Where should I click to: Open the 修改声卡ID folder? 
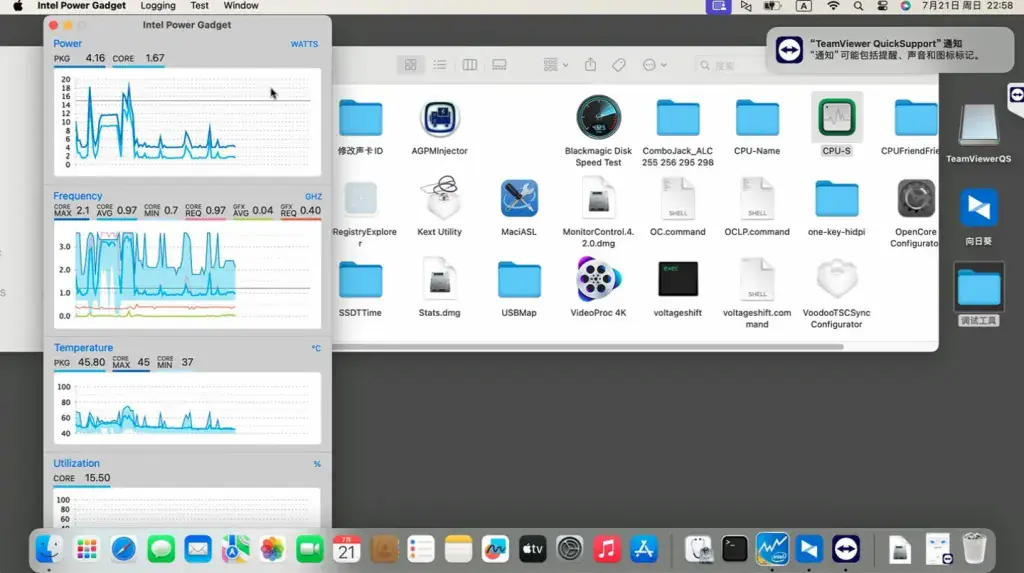point(360,118)
